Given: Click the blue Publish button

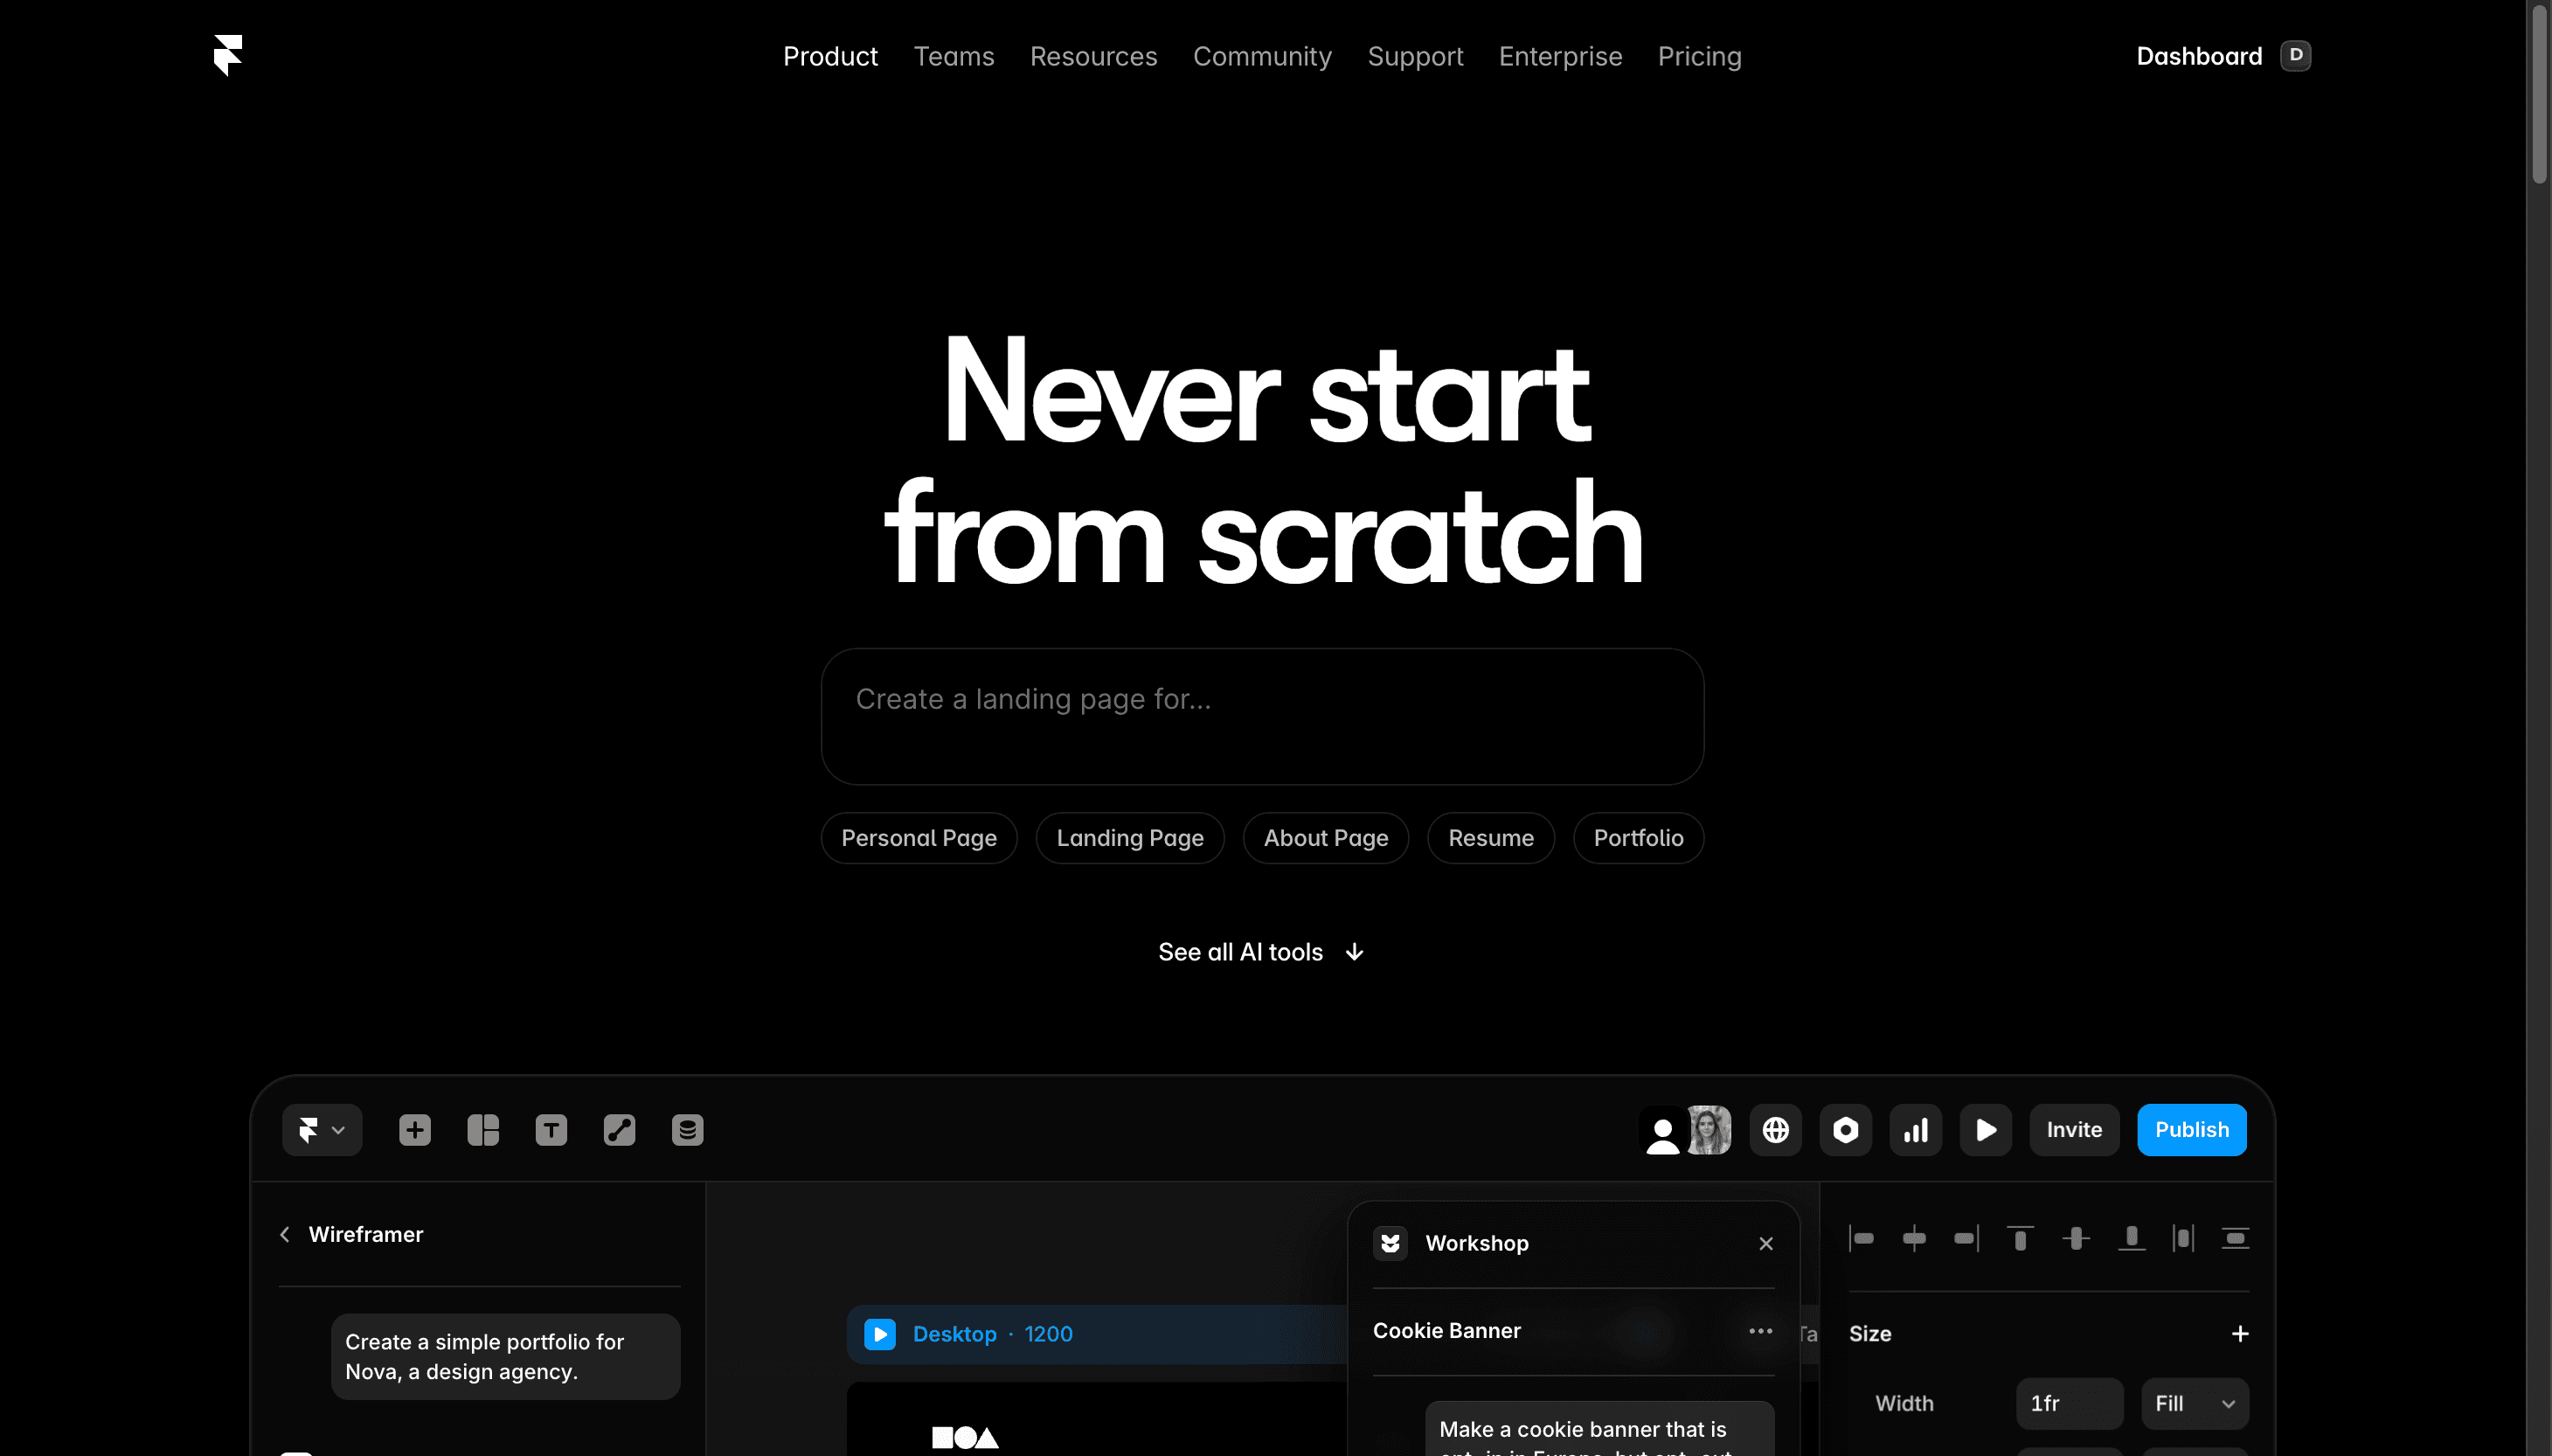Looking at the screenshot, I should 2192,1130.
